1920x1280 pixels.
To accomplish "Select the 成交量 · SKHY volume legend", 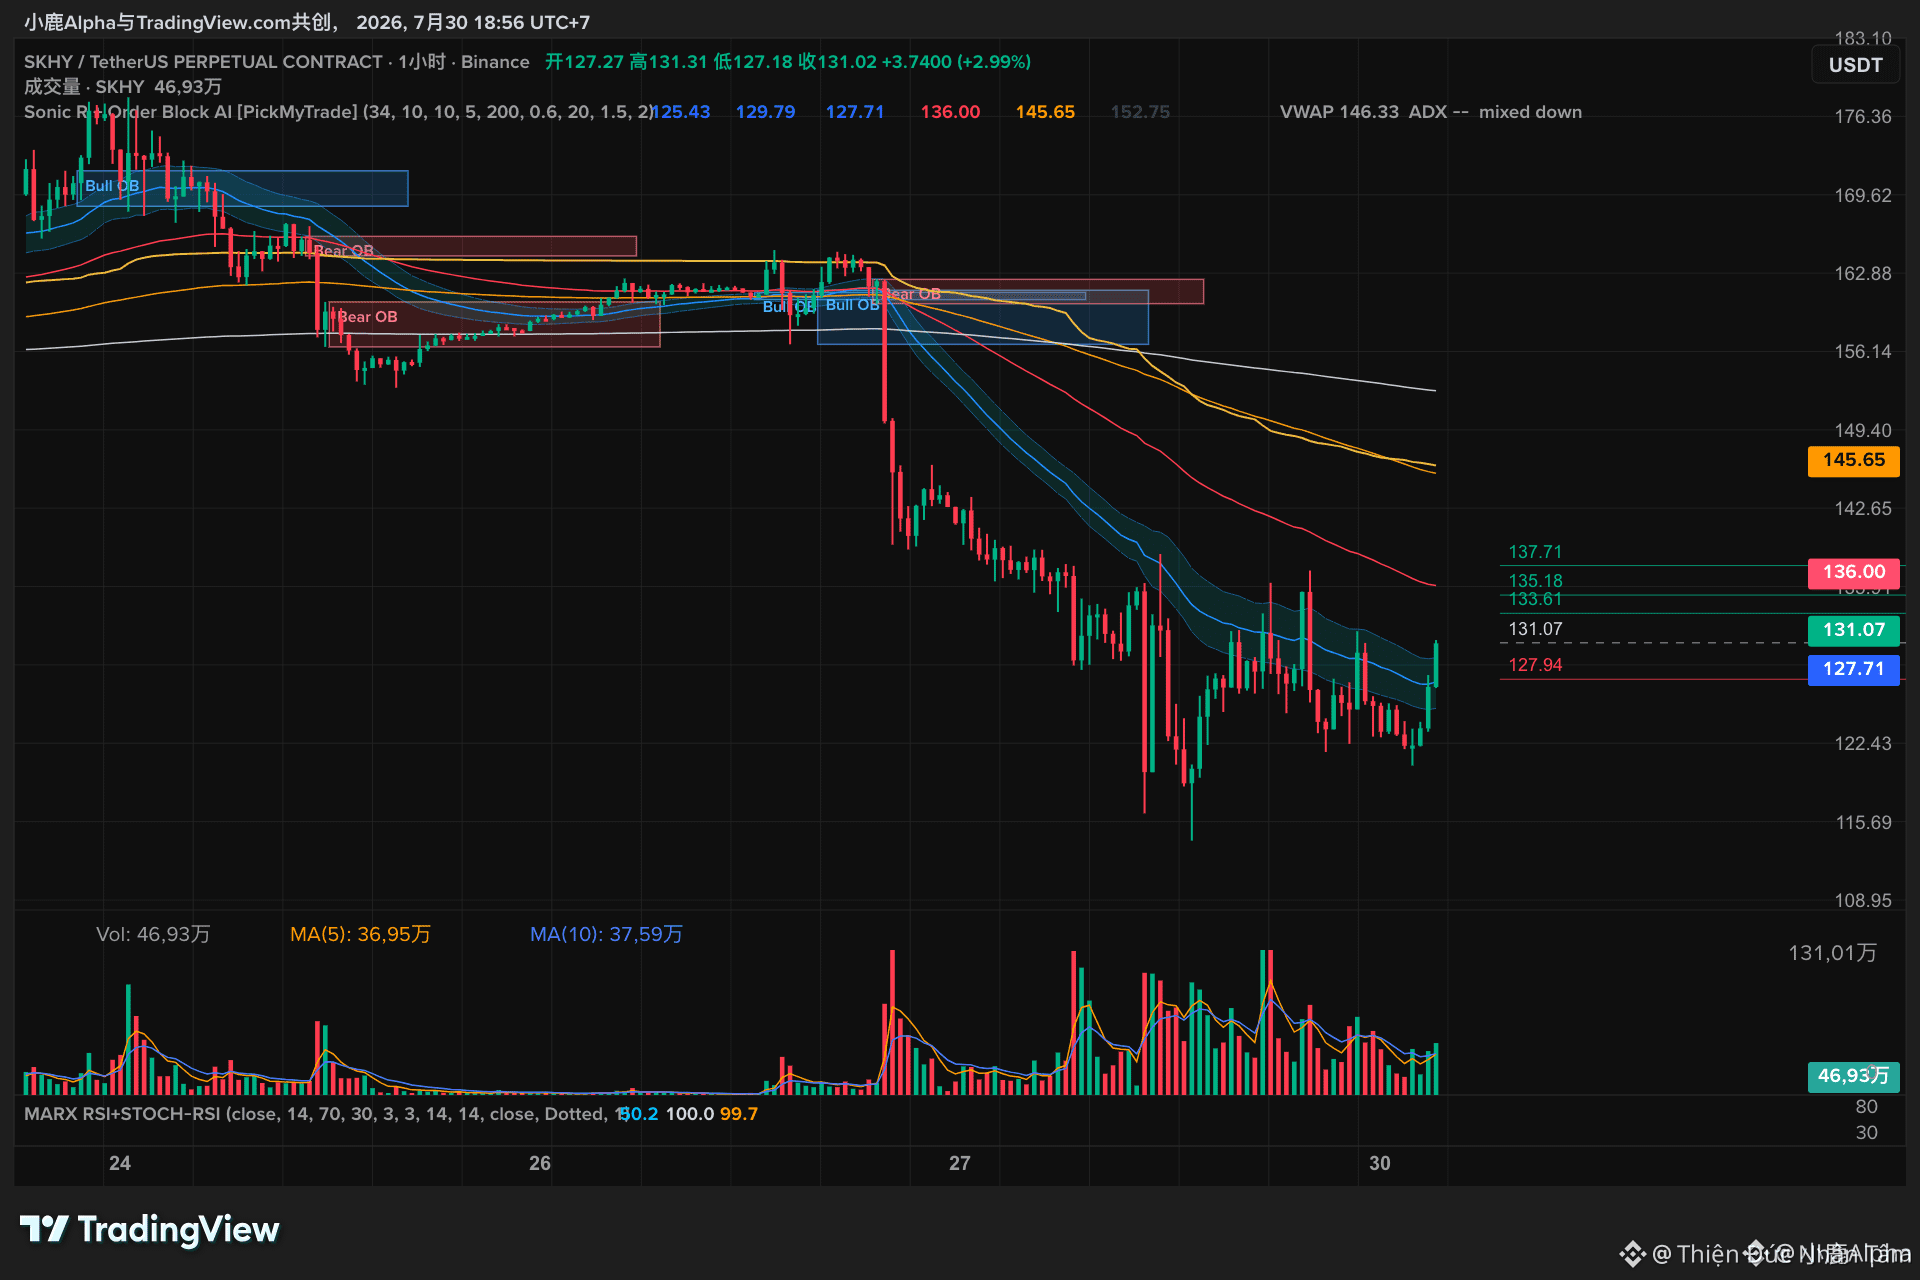I will (123, 87).
